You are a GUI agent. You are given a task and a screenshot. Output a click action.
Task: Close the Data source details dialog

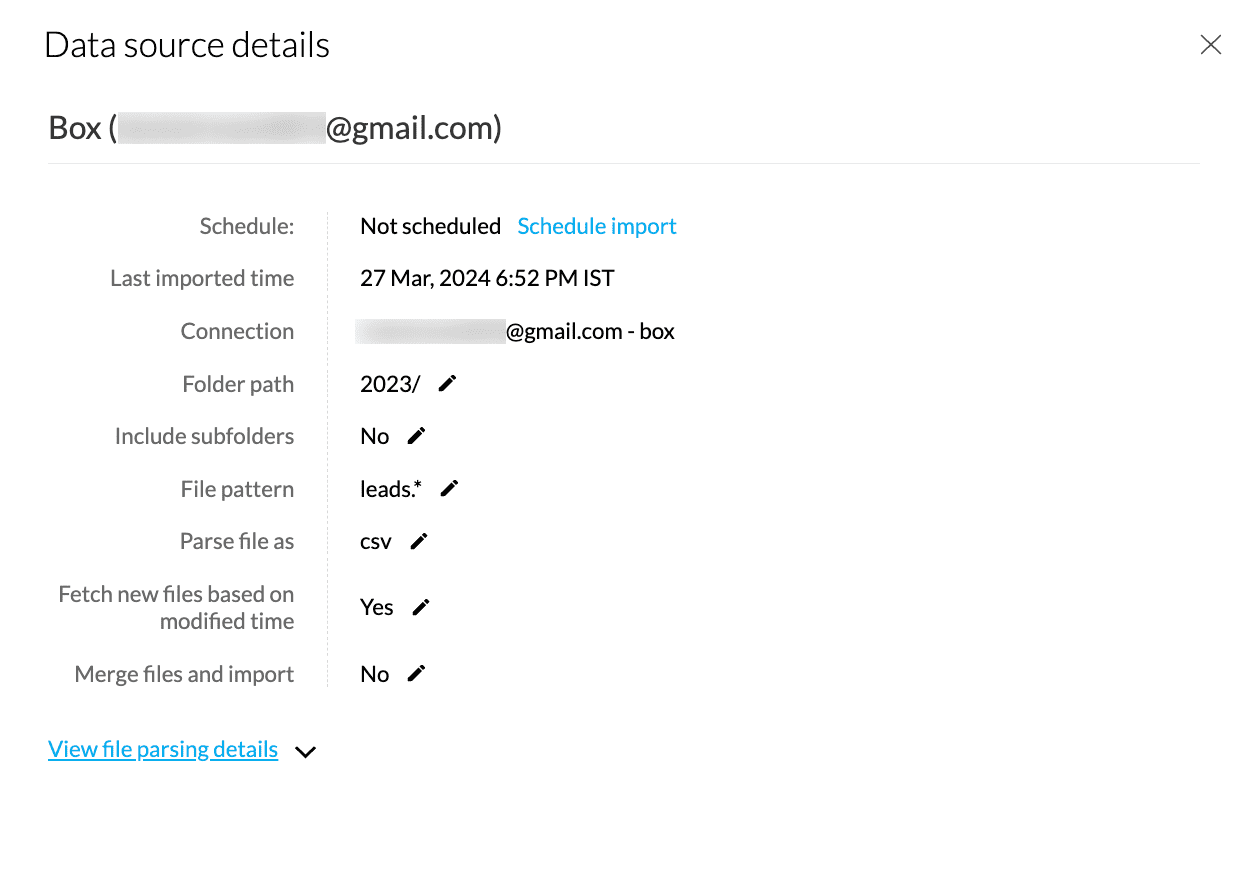pos(1210,45)
